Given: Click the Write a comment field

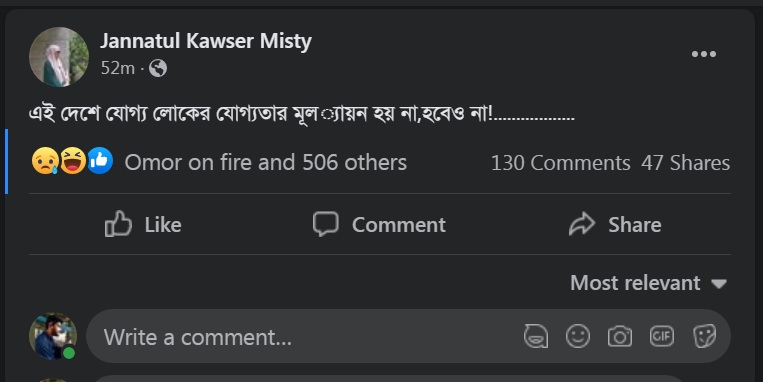Looking at the screenshot, I should click(302, 336).
